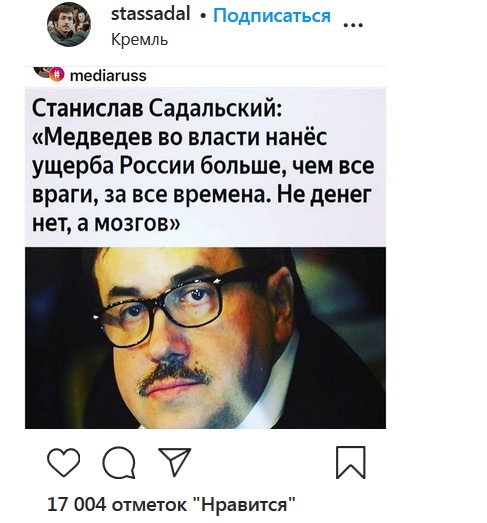Share post via paper plane icon
The height and width of the screenshot is (523, 487).
pyautogui.click(x=174, y=461)
